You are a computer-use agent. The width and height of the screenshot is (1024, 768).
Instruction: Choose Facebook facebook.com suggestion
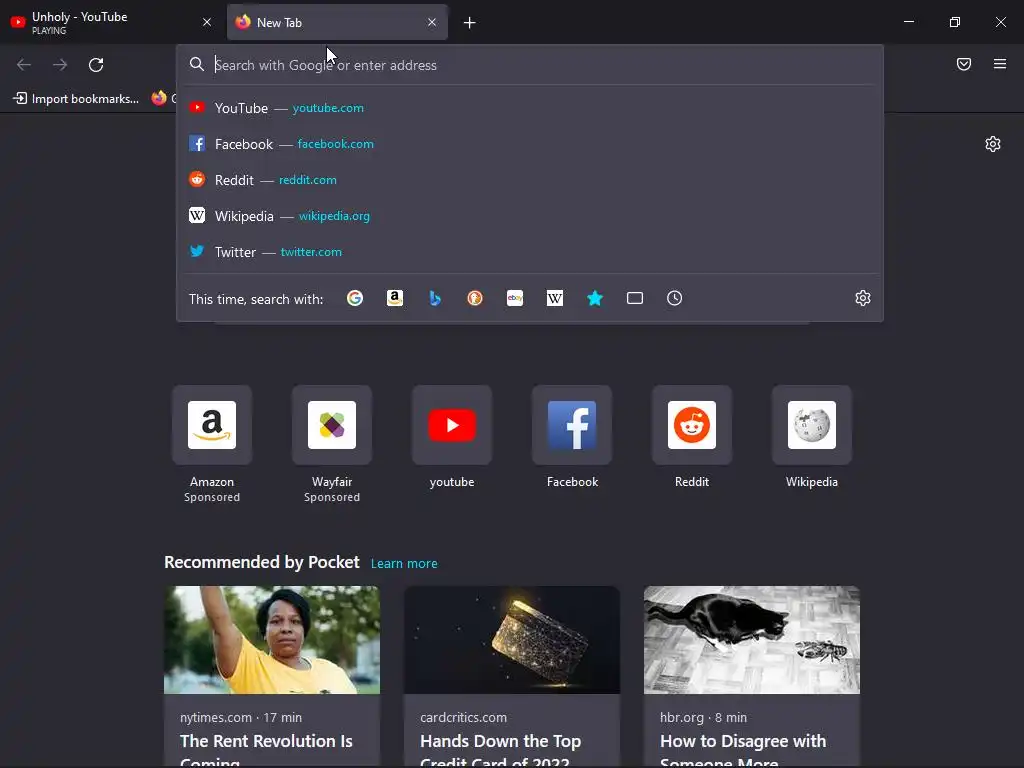tap(530, 144)
